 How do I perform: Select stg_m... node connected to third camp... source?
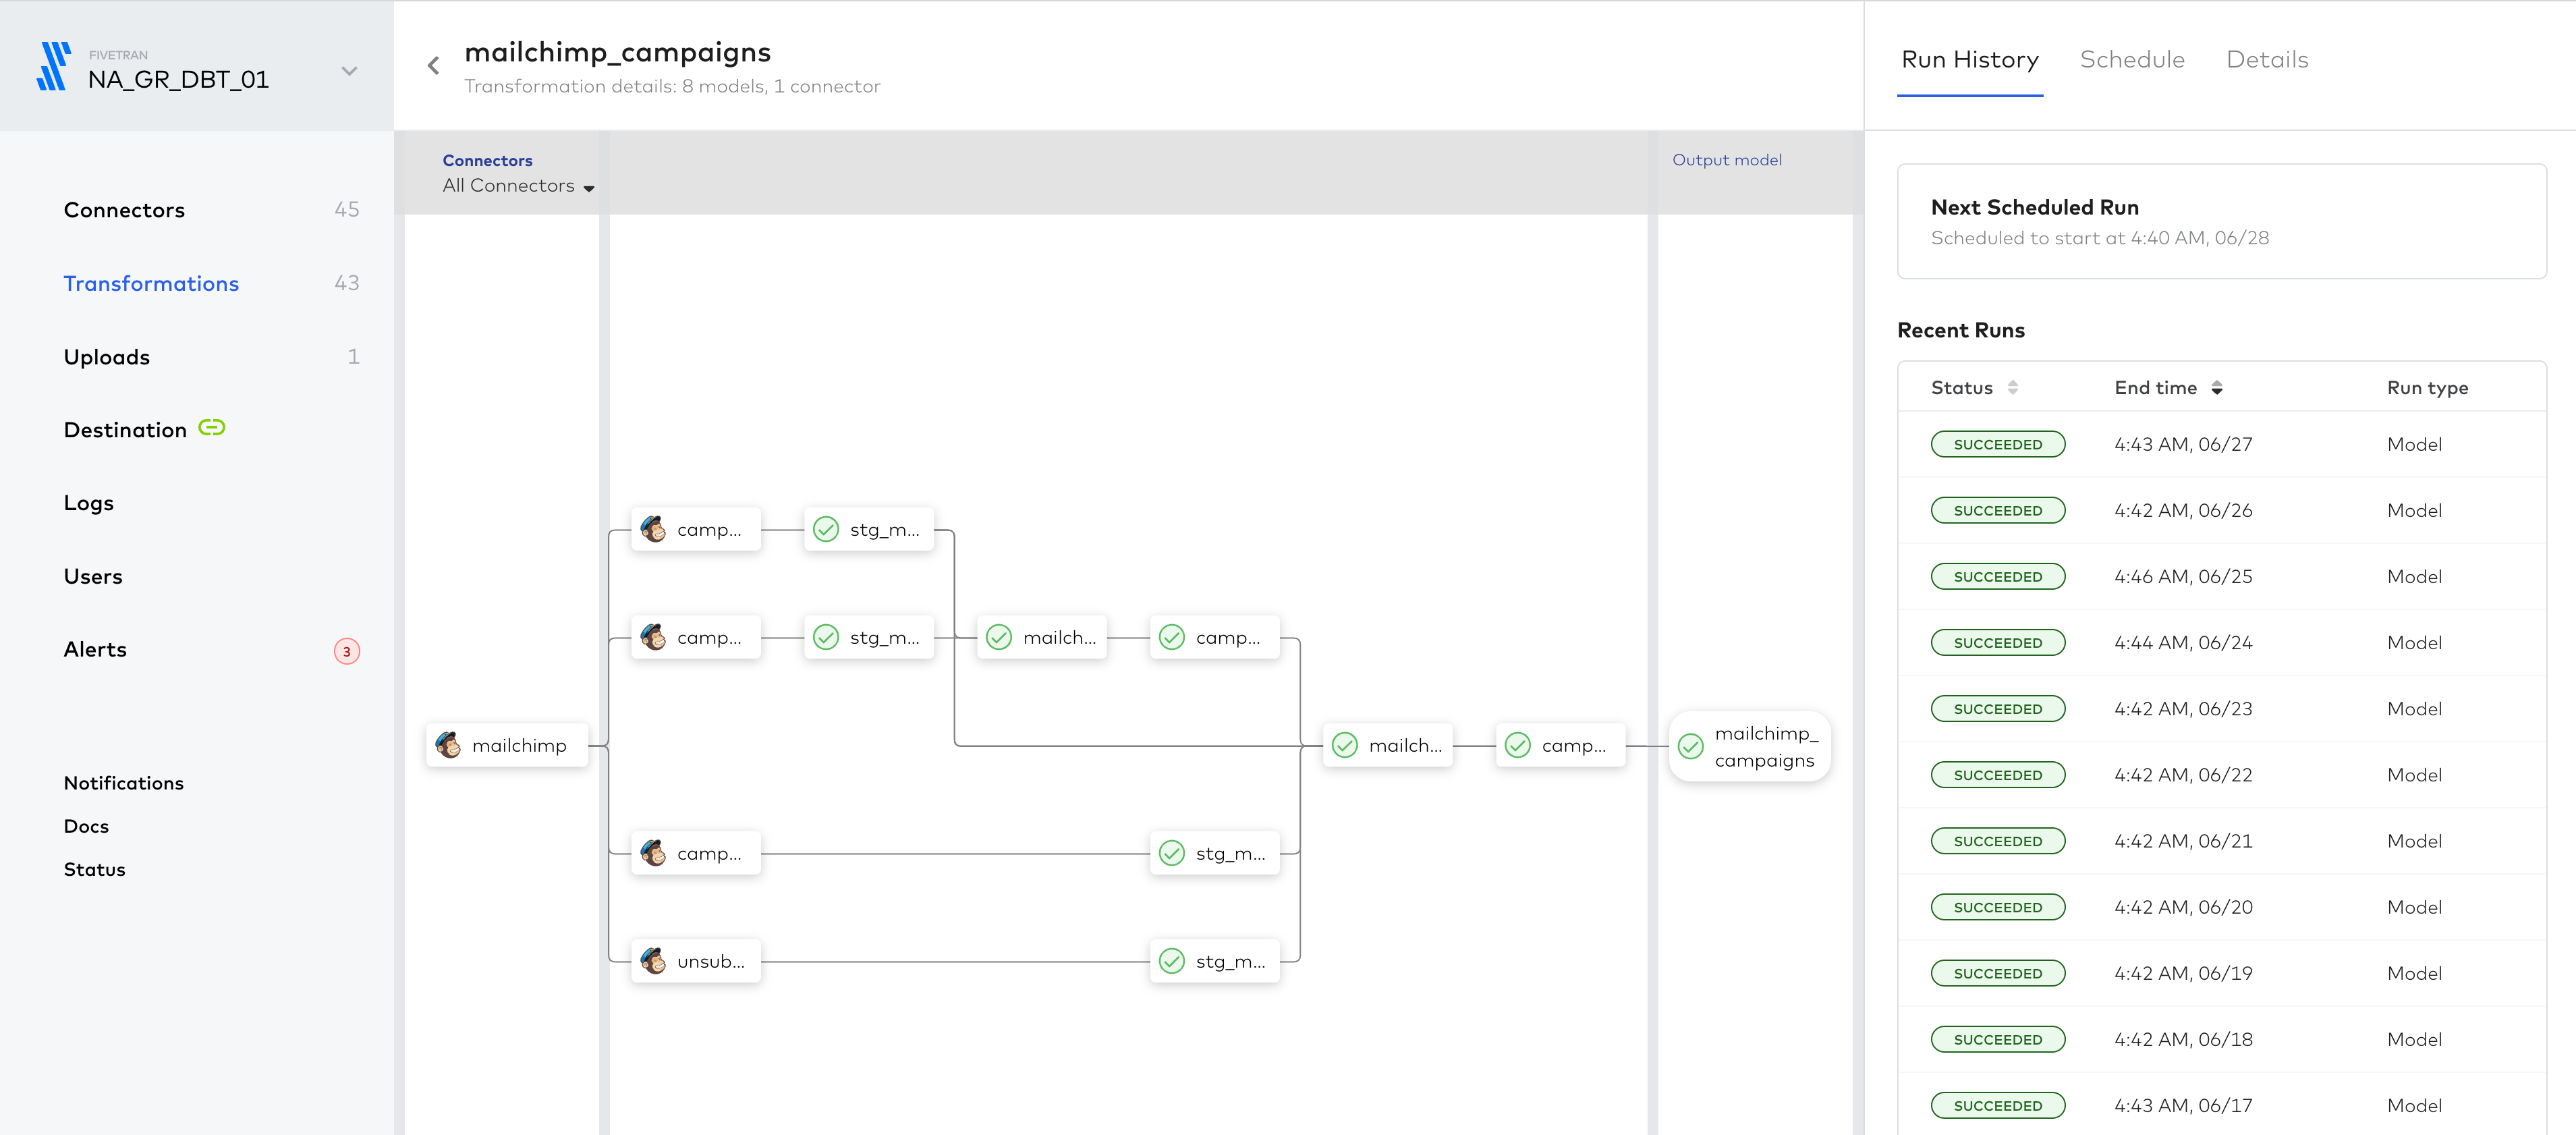point(1215,854)
